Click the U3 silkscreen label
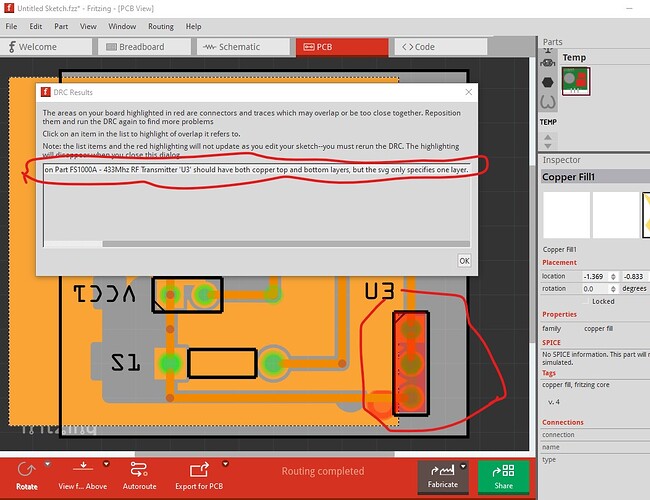Viewport: 650px width, 500px height. tap(379, 291)
